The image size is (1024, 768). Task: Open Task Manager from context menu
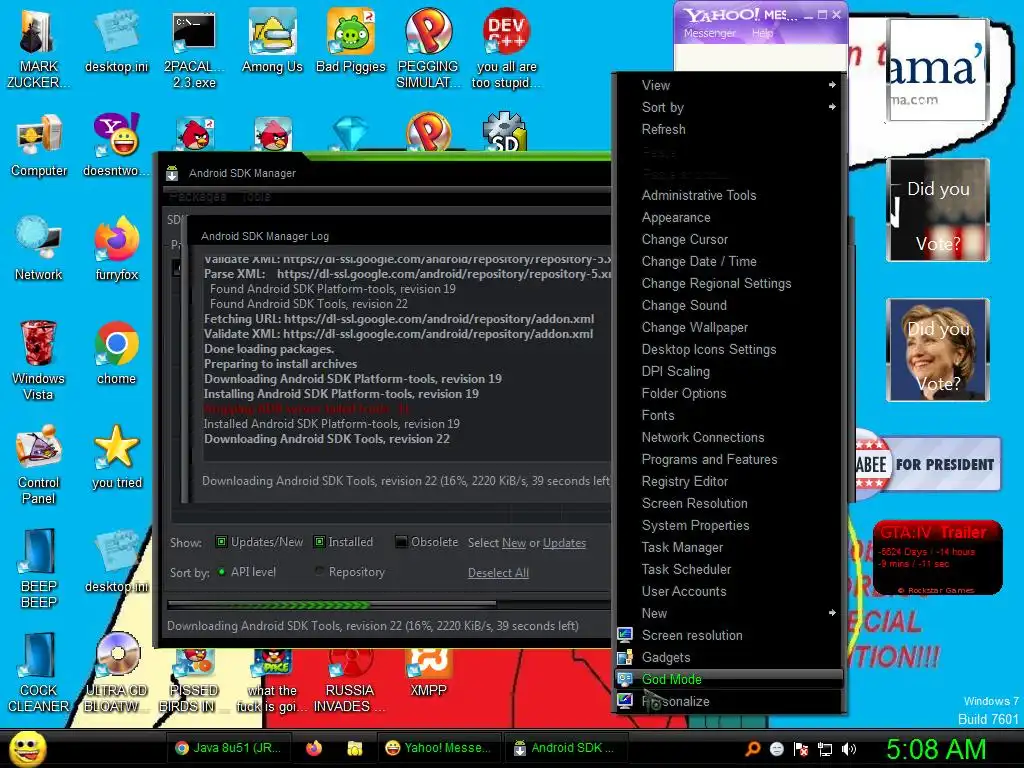(729, 547)
